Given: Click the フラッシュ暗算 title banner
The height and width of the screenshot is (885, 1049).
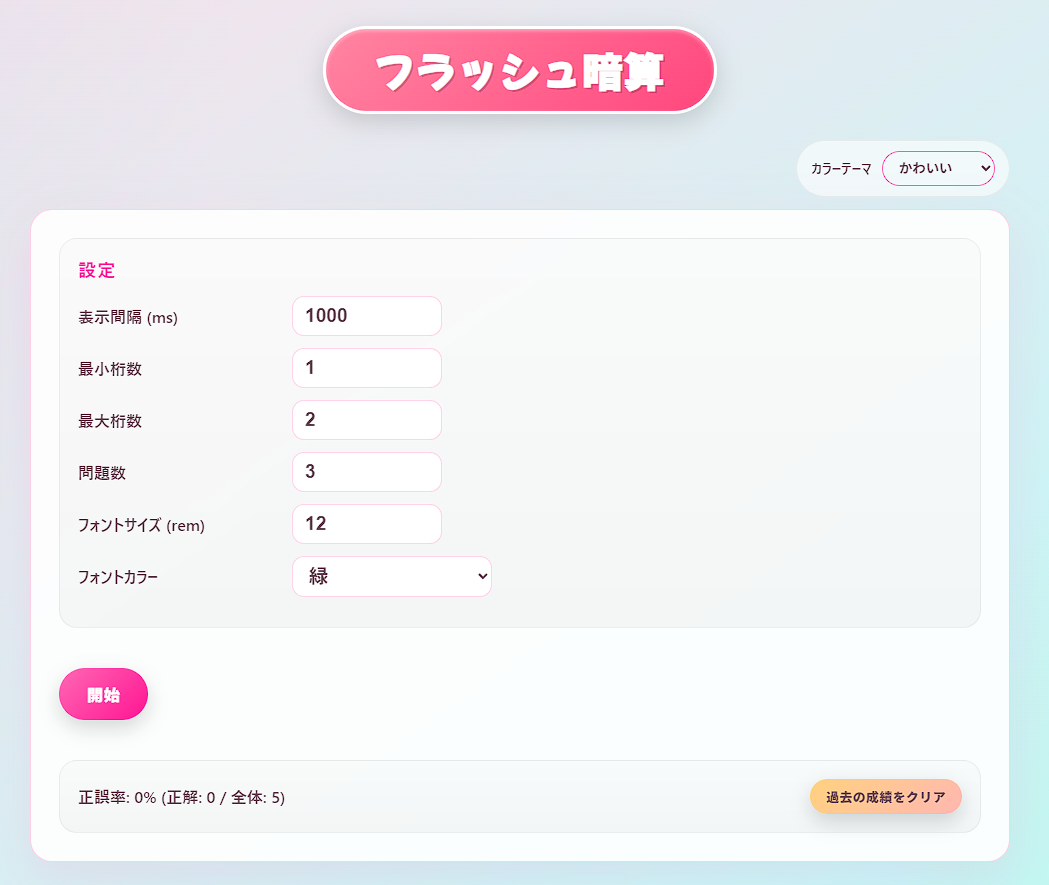Looking at the screenshot, I should click(520, 70).
